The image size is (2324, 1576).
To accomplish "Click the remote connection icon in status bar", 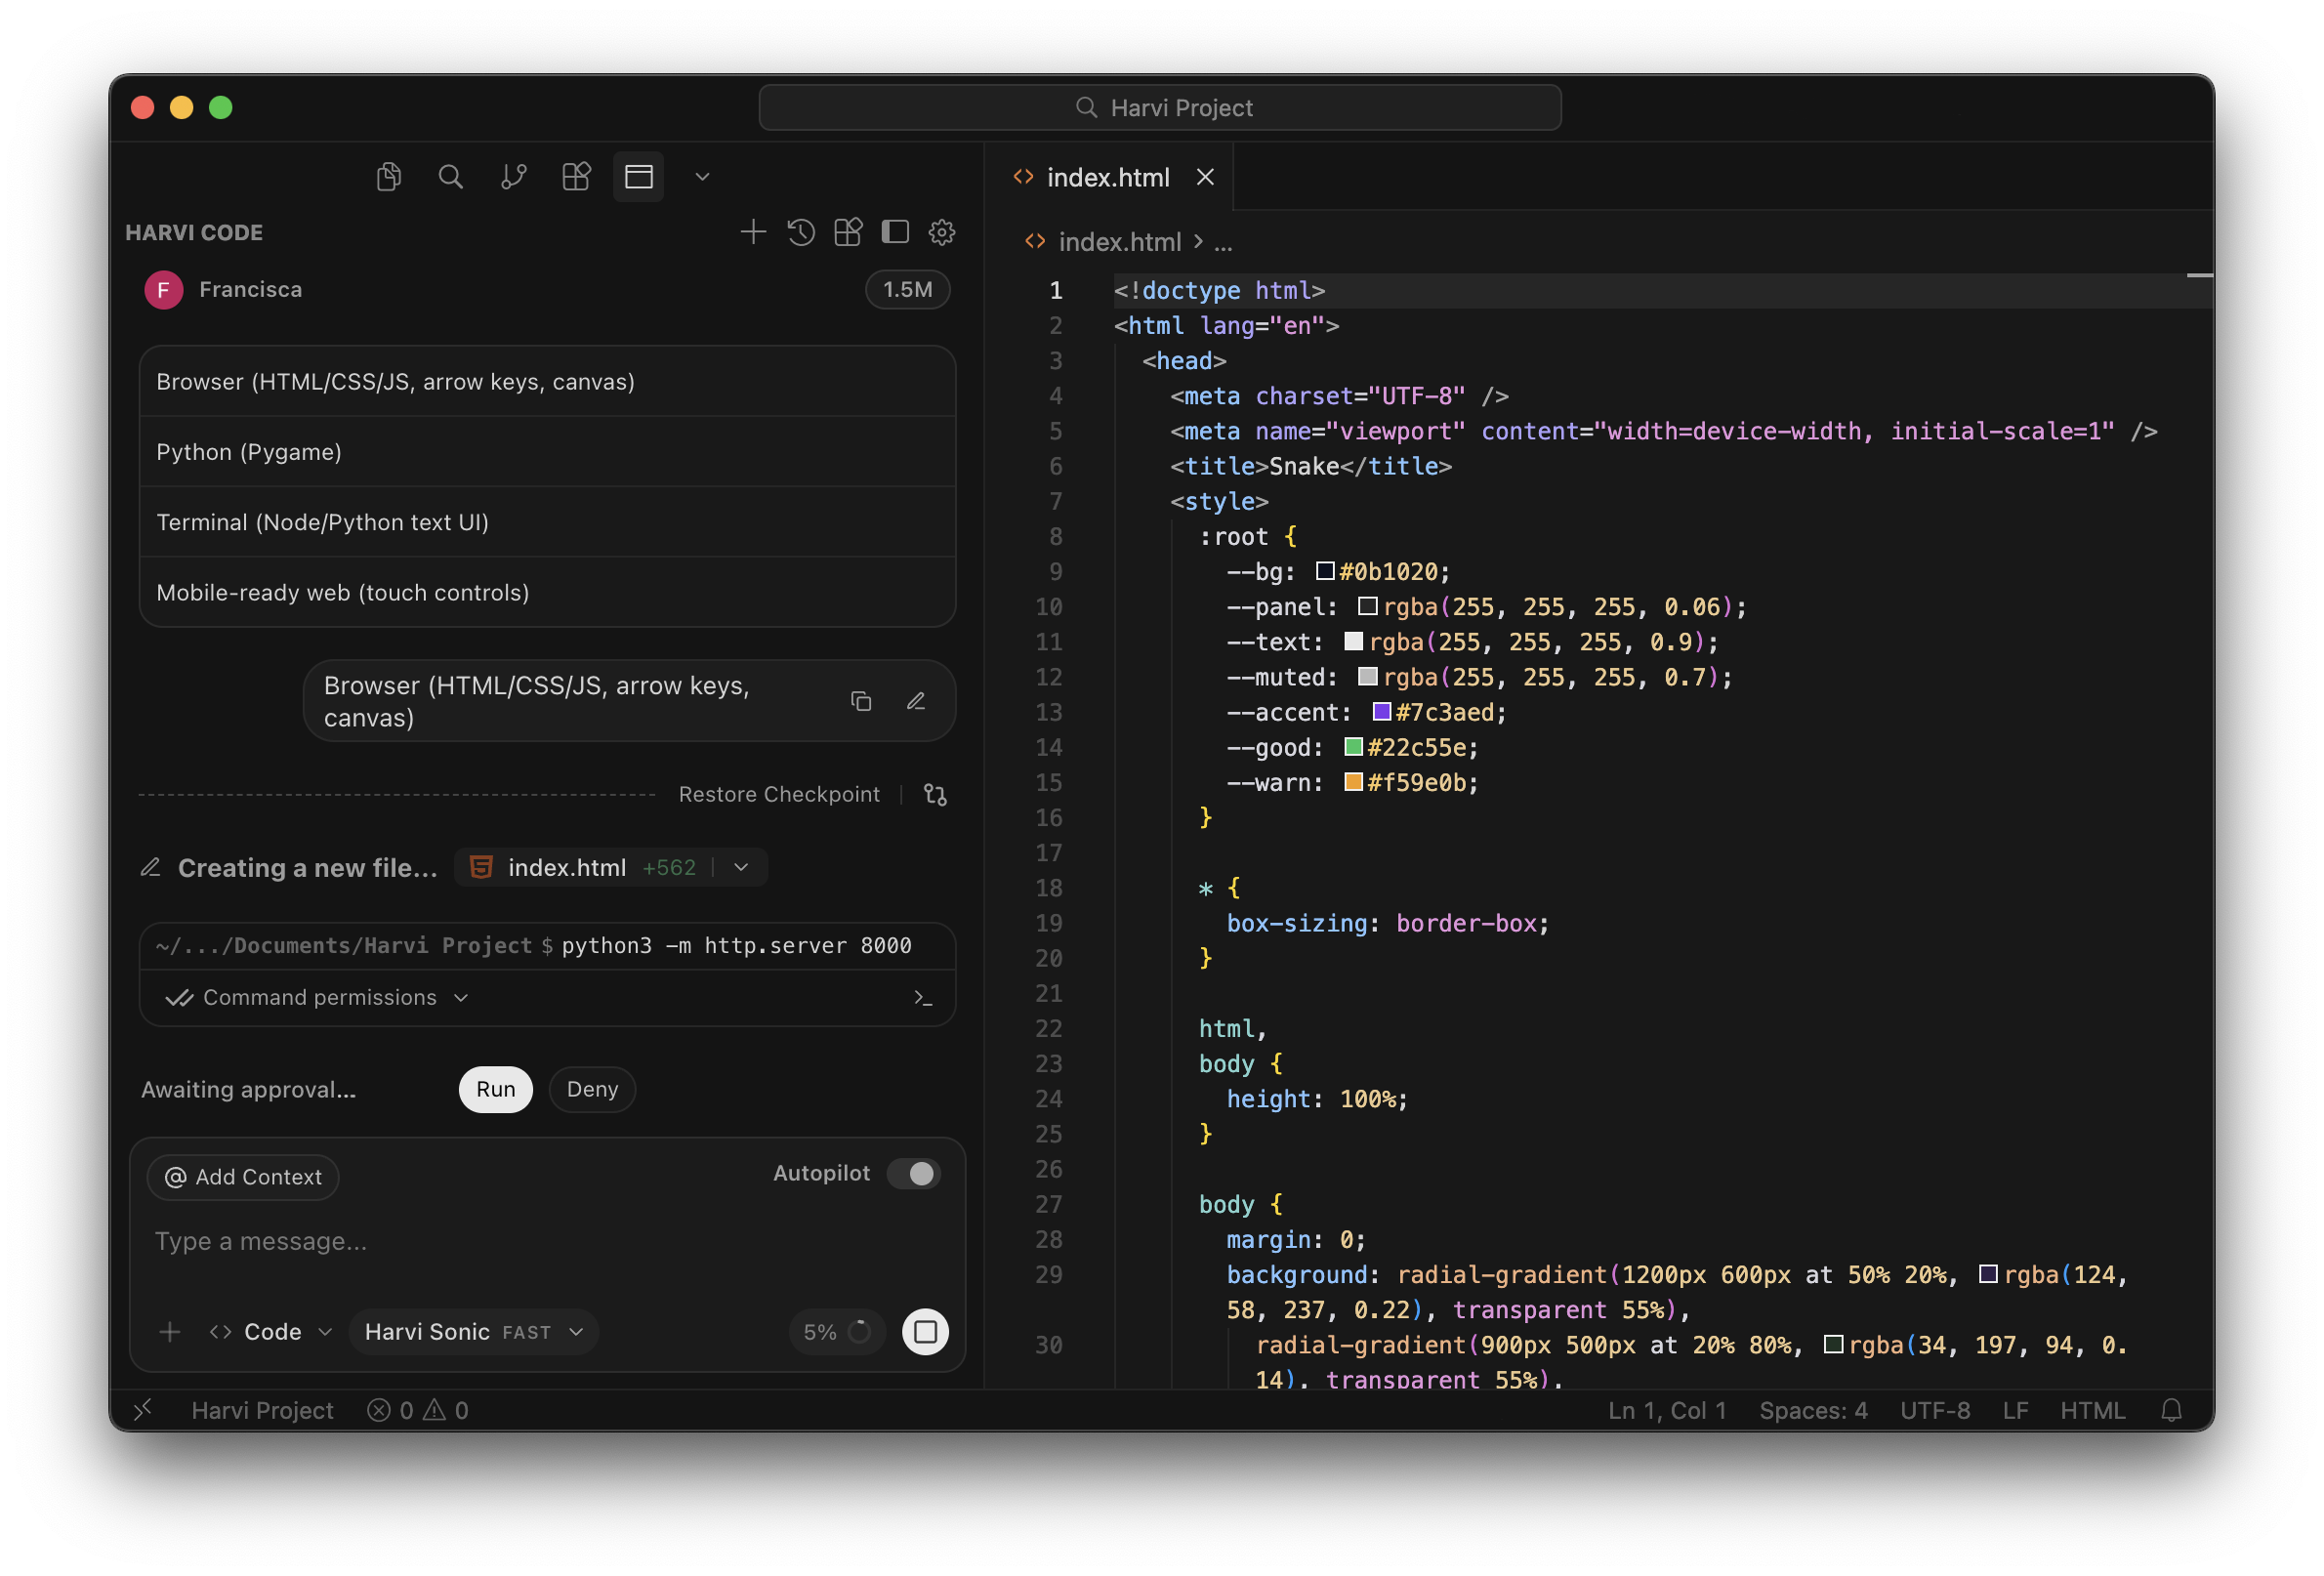I will click(x=143, y=1410).
